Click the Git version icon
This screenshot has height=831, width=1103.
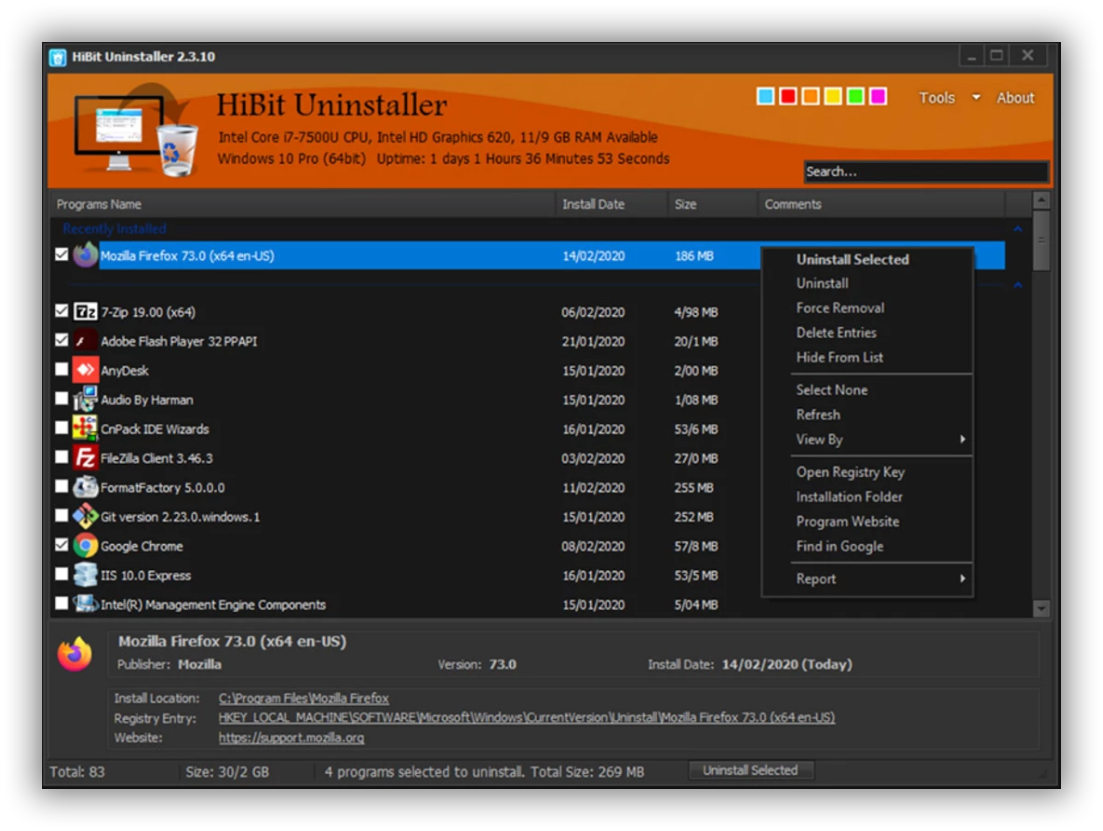86,517
